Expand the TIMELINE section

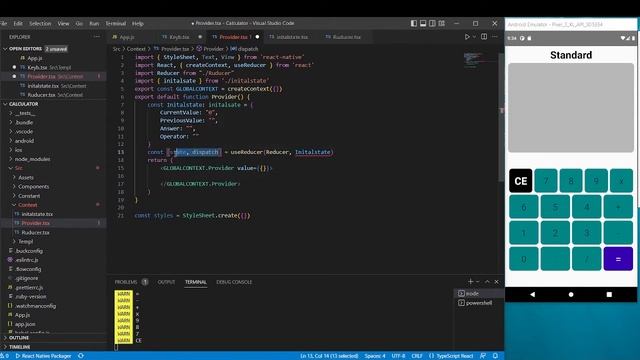point(20,347)
